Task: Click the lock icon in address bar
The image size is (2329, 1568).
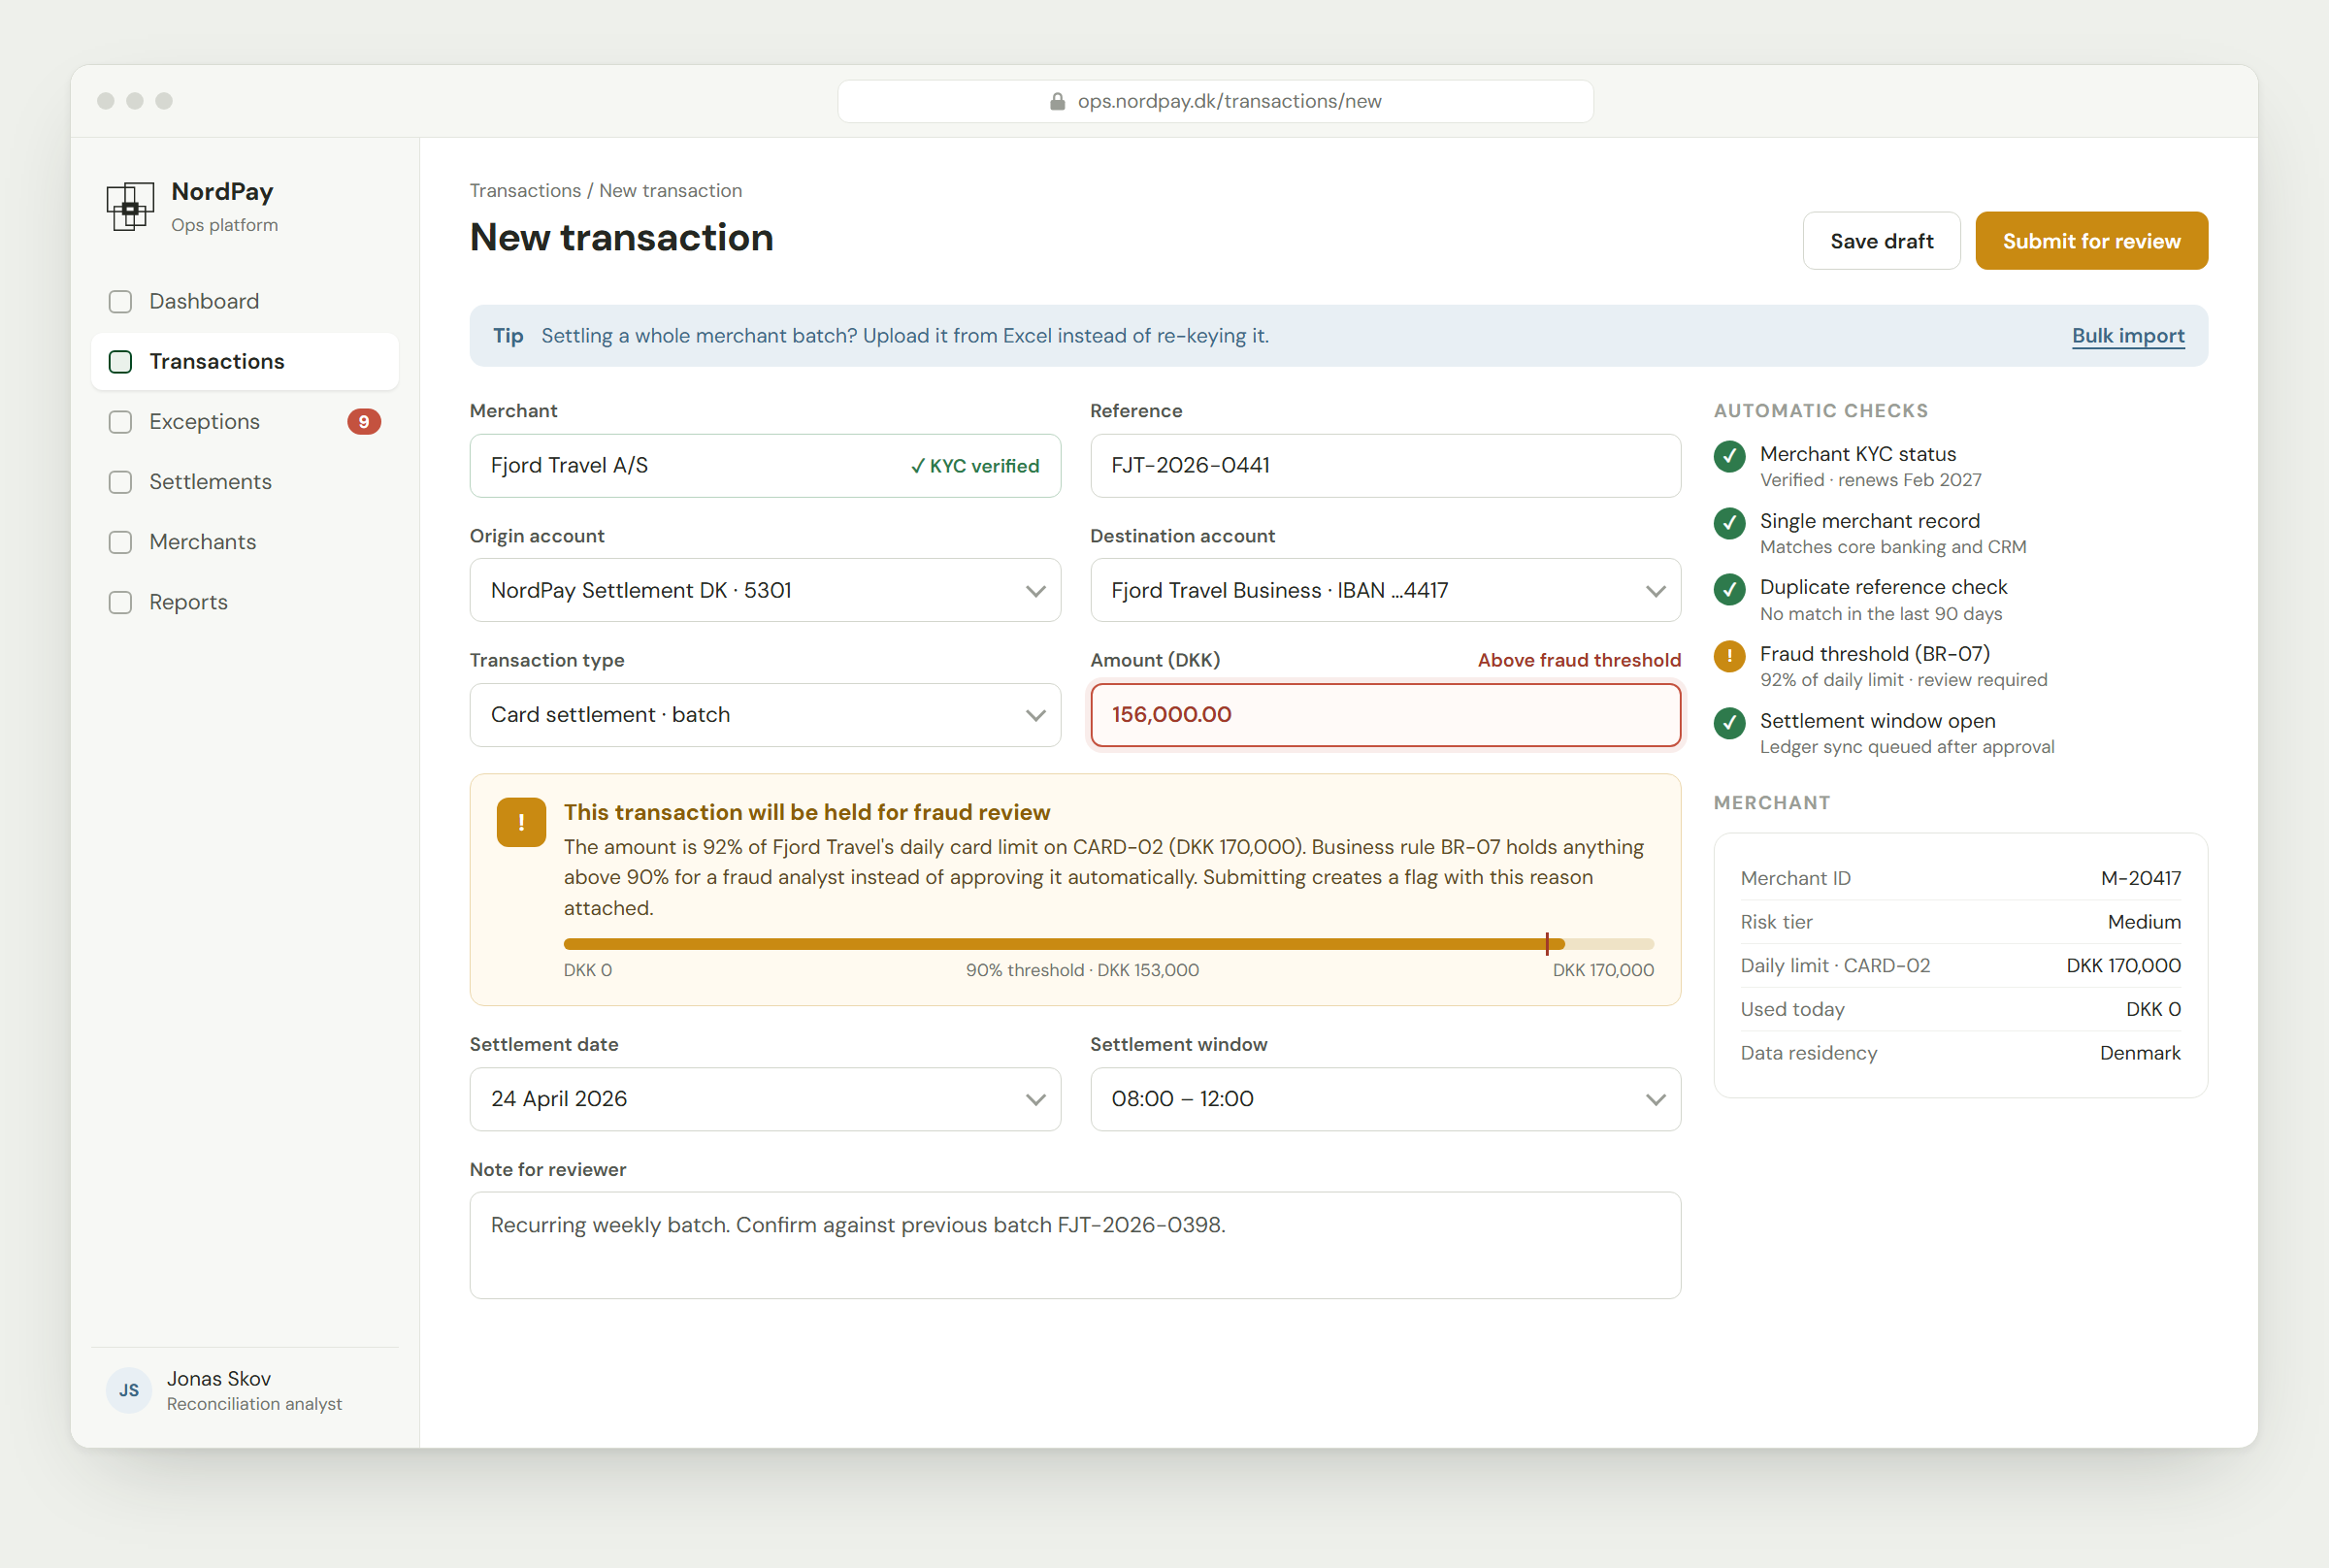Action: pos(1057,101)
